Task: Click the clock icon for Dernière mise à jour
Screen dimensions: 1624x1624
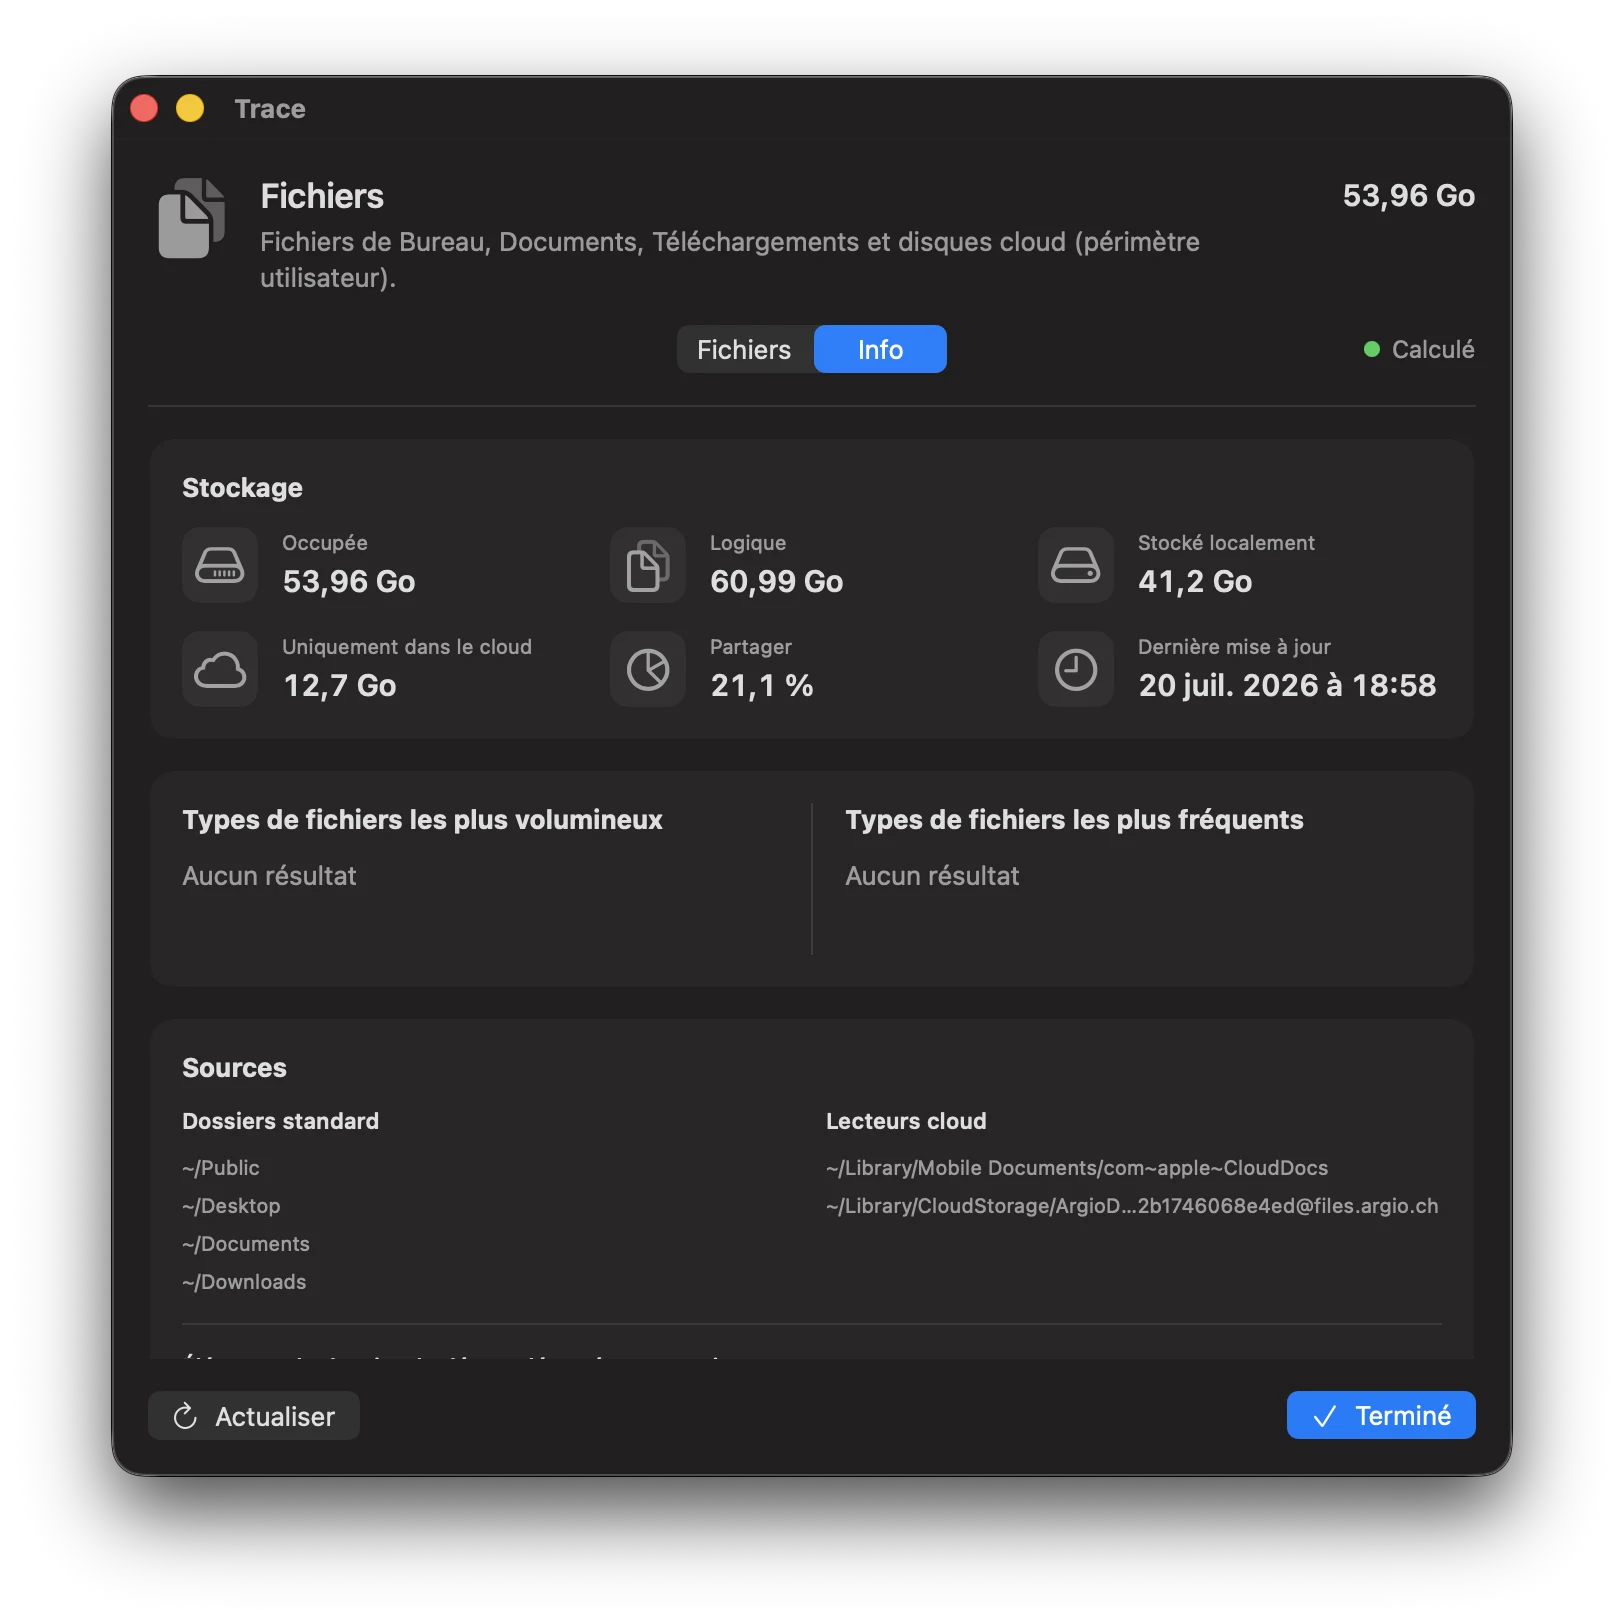Action: tap(1076, 669)
